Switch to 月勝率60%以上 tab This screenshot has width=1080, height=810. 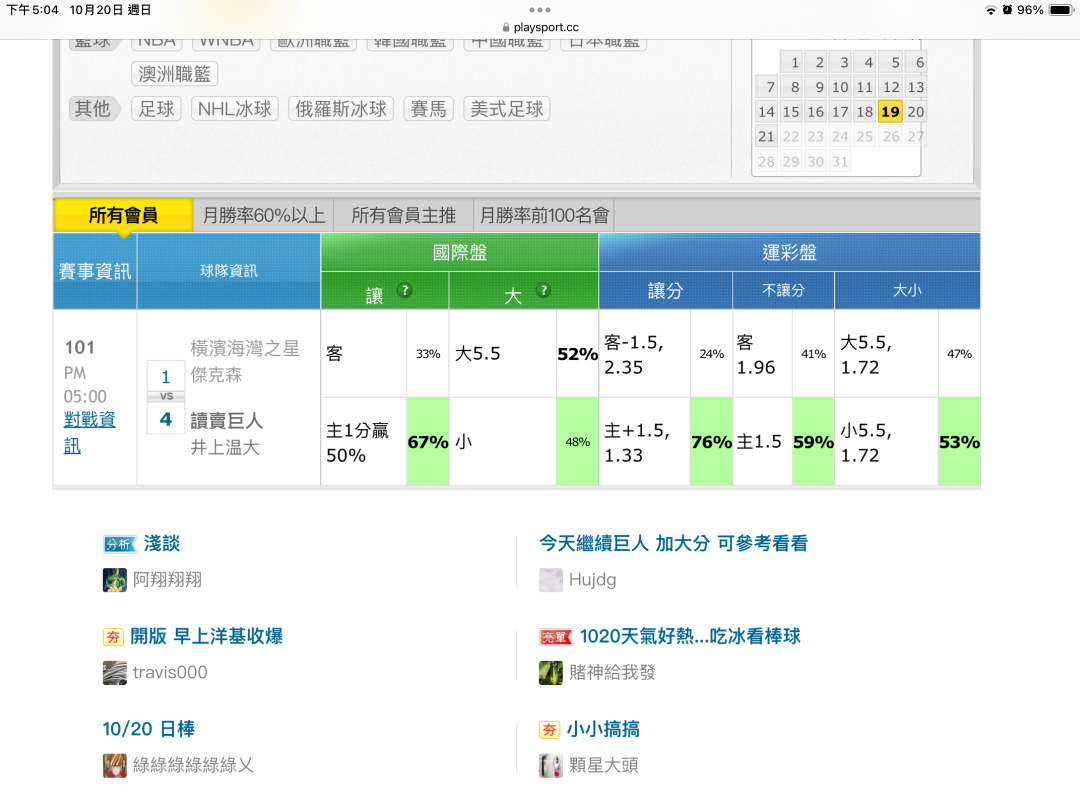(263, 216)
